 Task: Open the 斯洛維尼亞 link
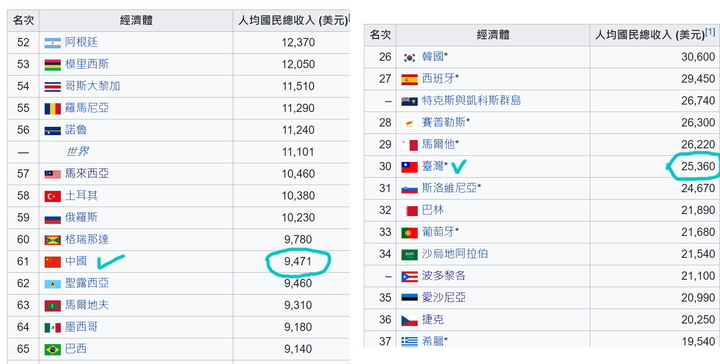pos(449,188)
